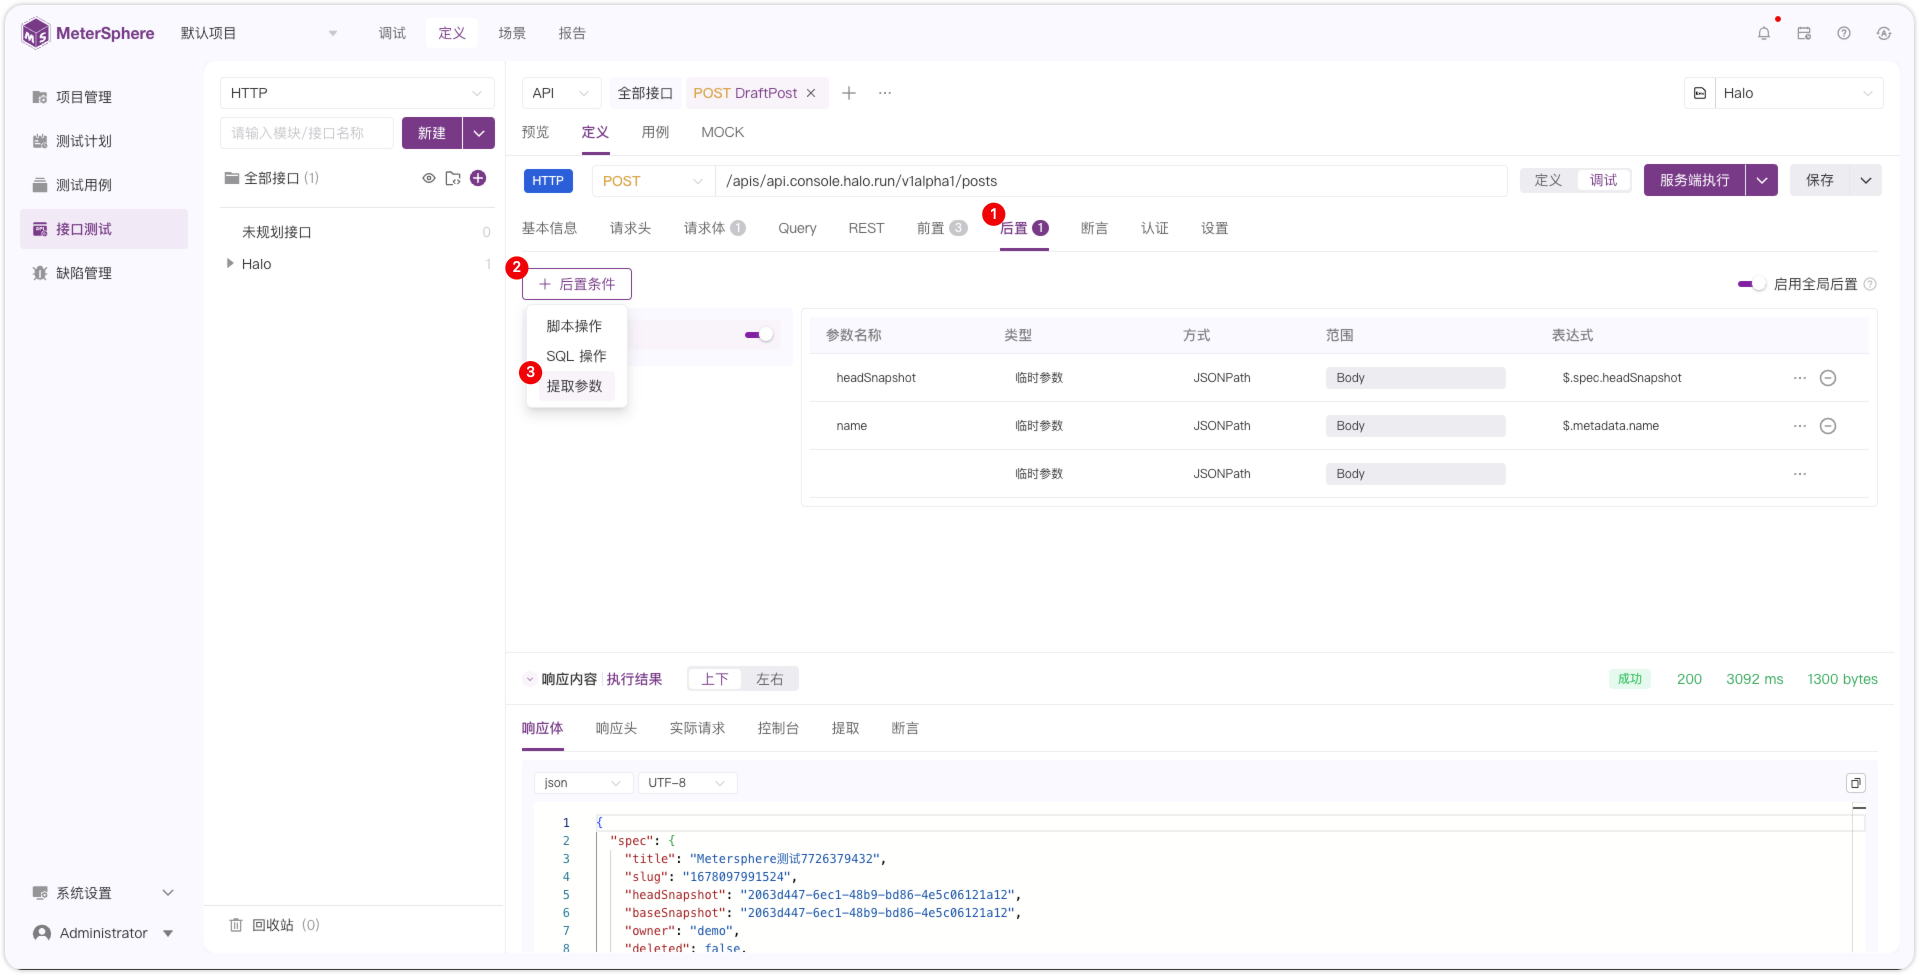Select 提取参数 from the menu
Viewport: 1919px width, 975px height.
(575, 386)
